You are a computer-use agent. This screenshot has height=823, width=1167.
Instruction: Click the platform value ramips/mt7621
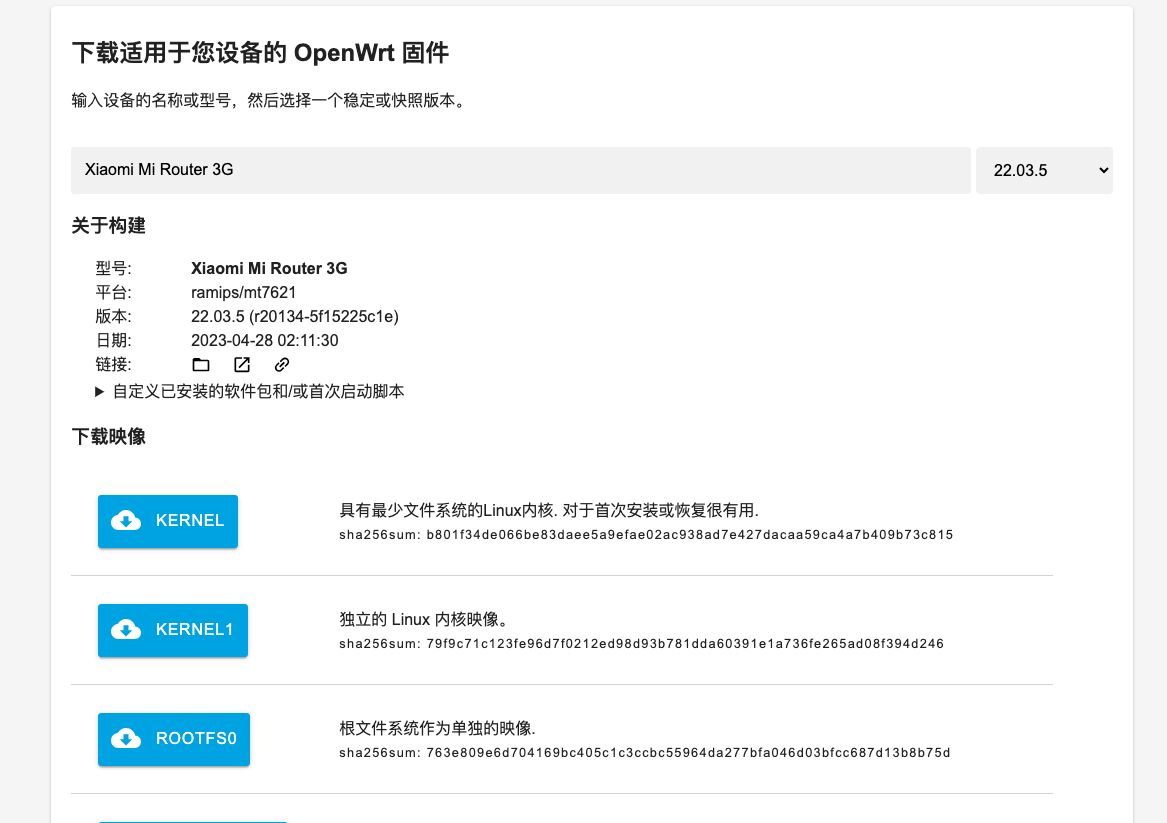pyautogui.click(x=243, y=292)
